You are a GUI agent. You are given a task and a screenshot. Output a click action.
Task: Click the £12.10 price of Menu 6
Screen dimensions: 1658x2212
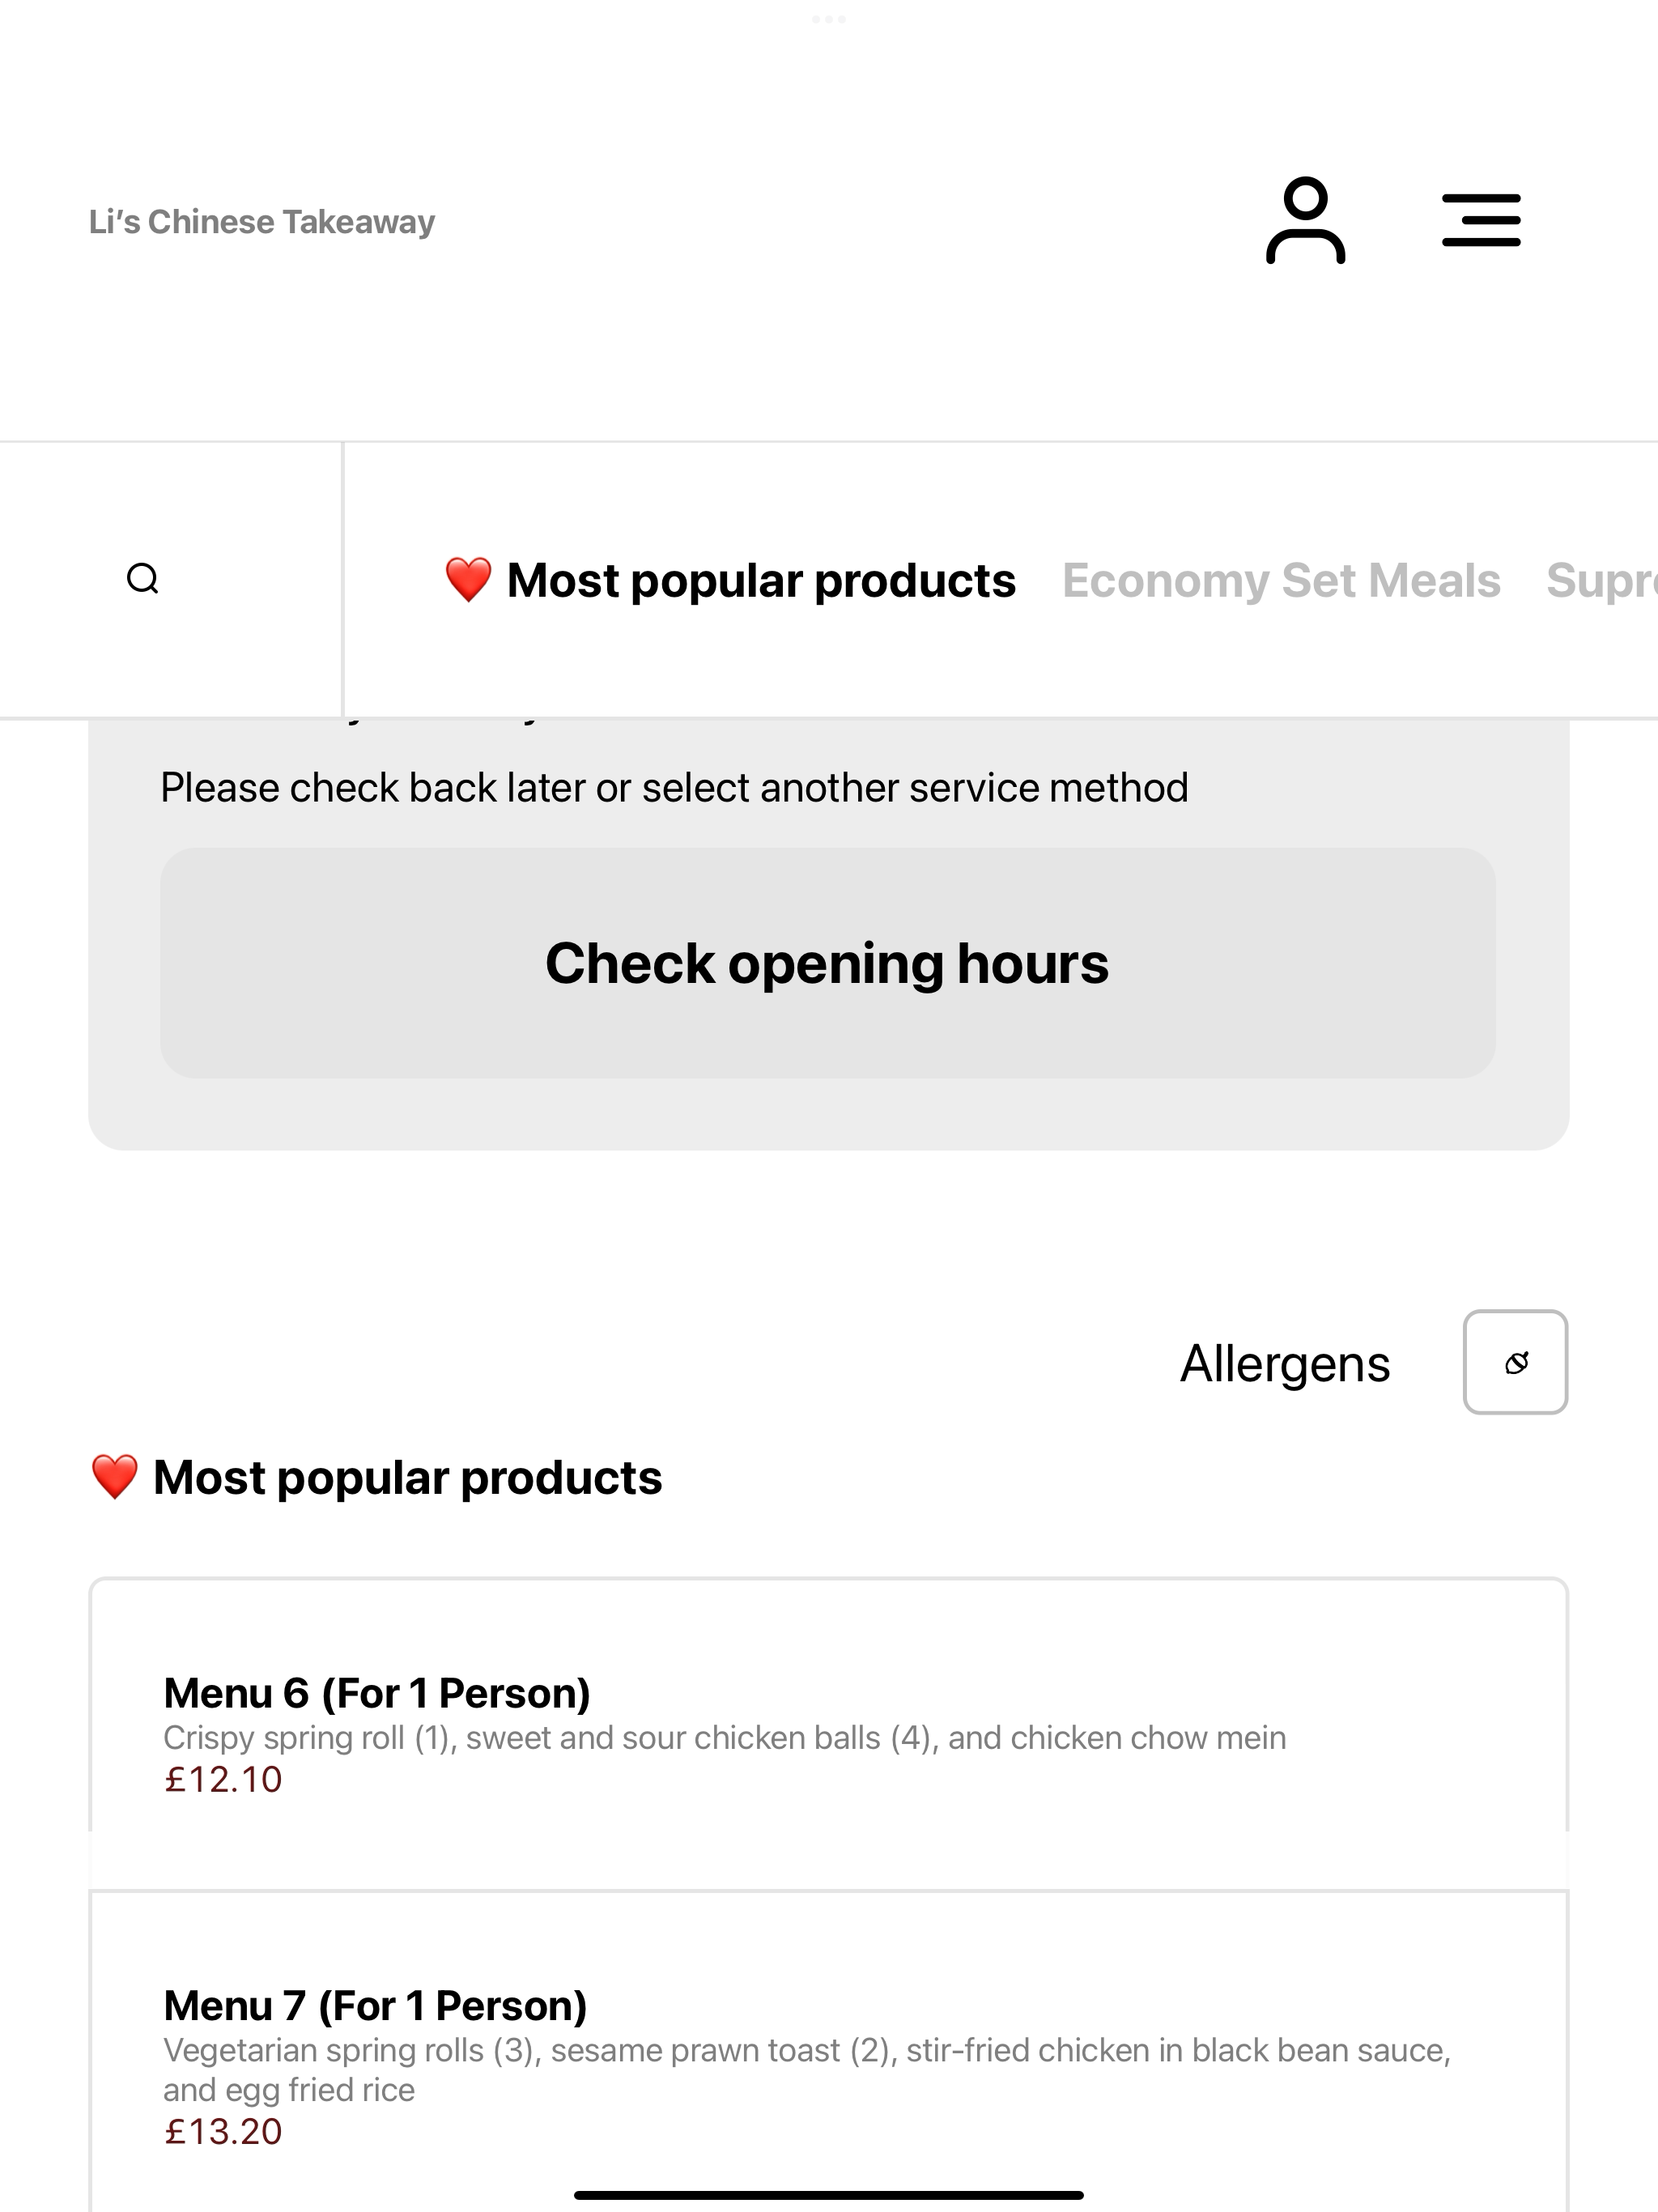pos(223,1779)
